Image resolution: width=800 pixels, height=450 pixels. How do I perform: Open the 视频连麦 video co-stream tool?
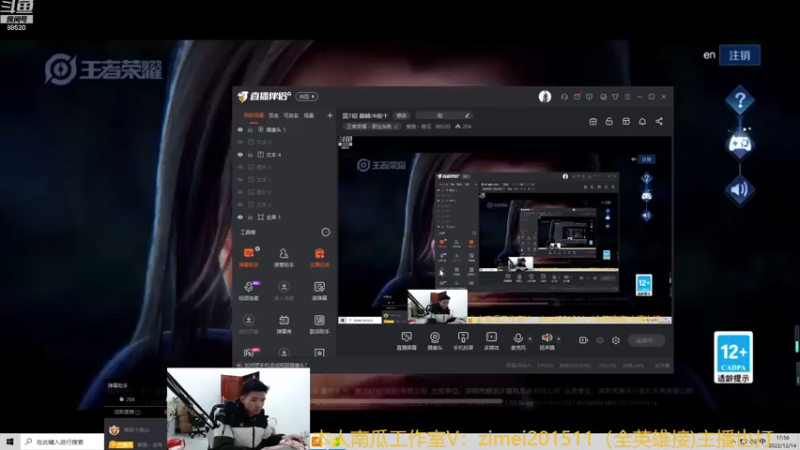248,290
